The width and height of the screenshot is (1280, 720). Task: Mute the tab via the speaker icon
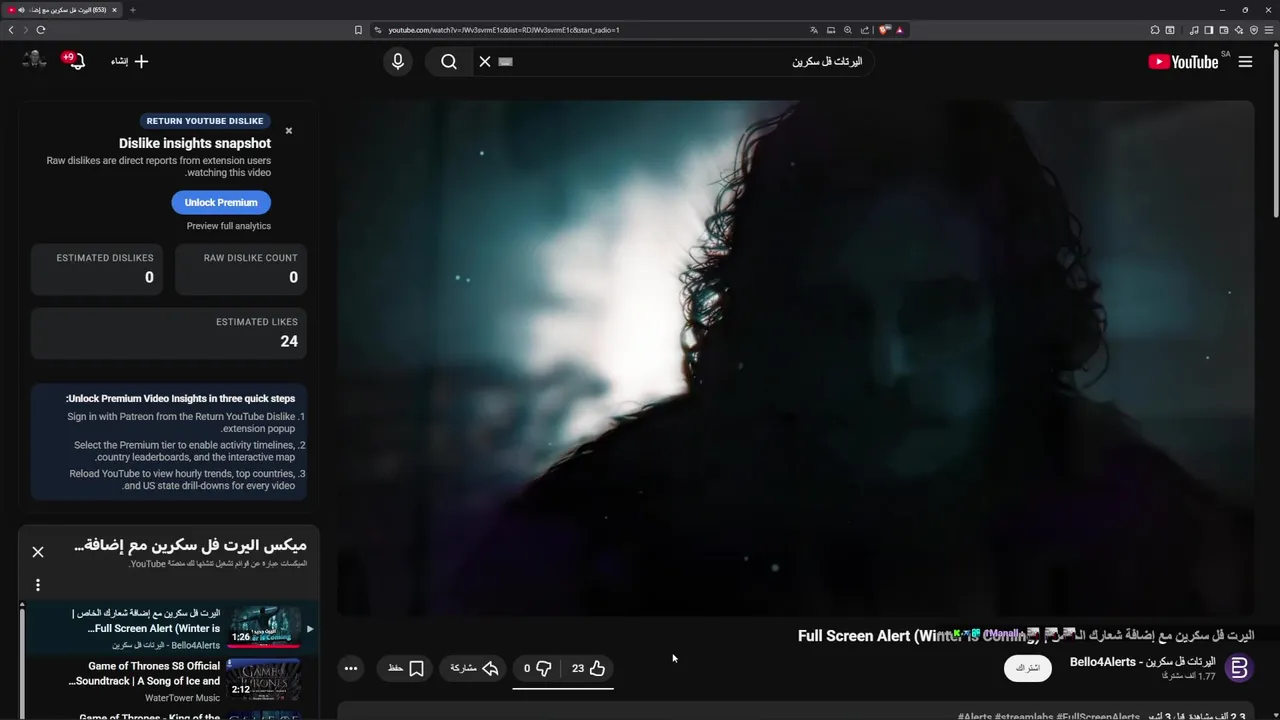tap(21, 10)
